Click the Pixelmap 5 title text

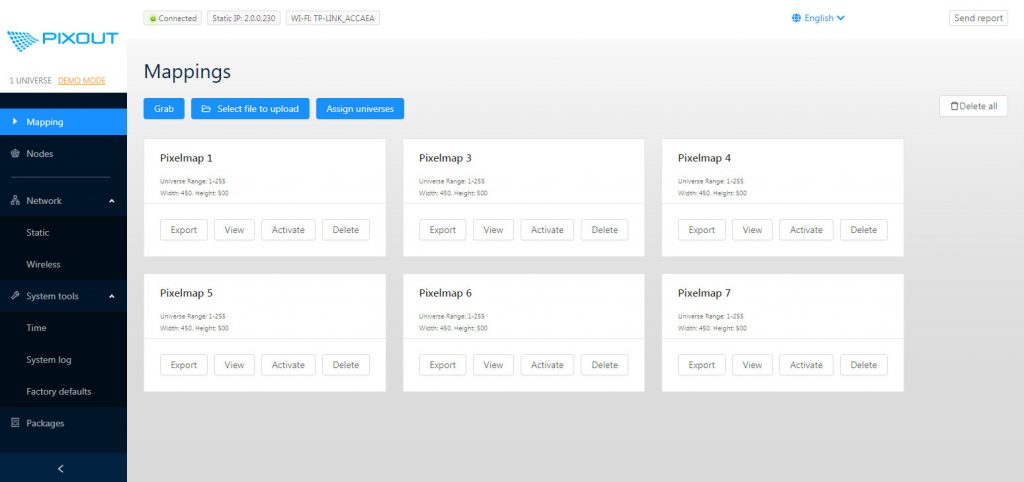pyautogui.click(x=186, y=293)
